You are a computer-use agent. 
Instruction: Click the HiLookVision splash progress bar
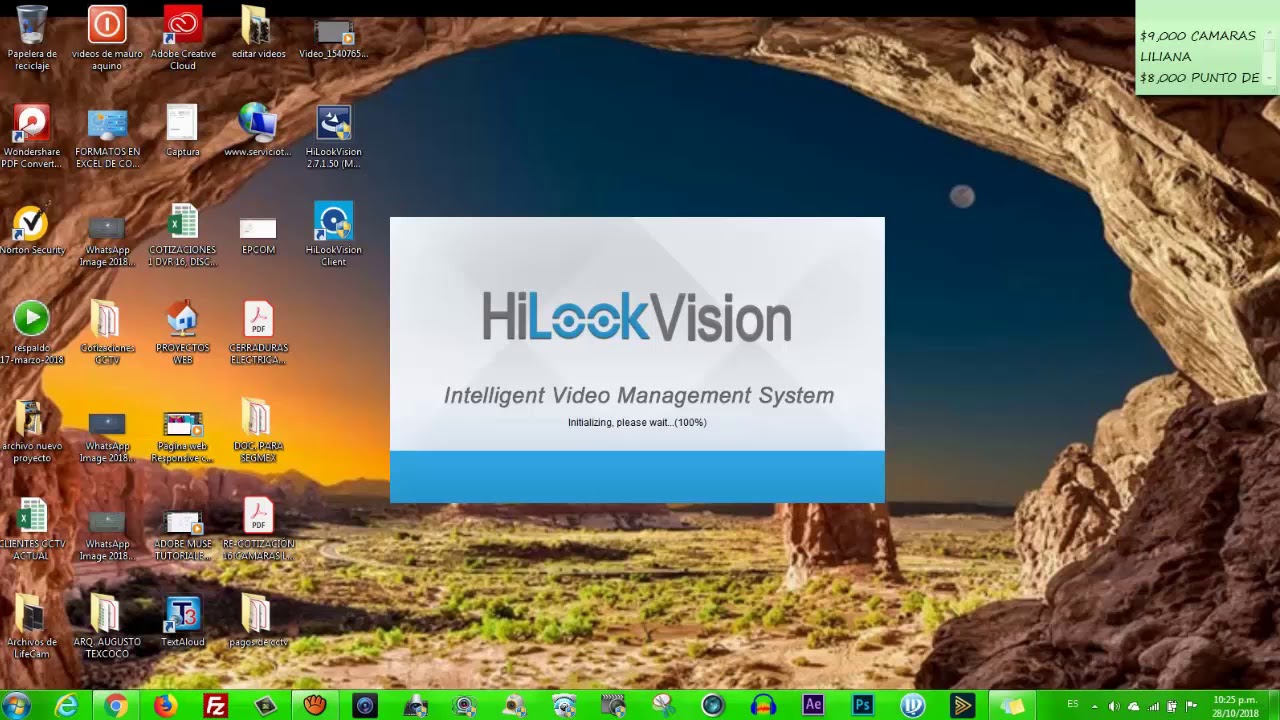[x=637, y=476]
